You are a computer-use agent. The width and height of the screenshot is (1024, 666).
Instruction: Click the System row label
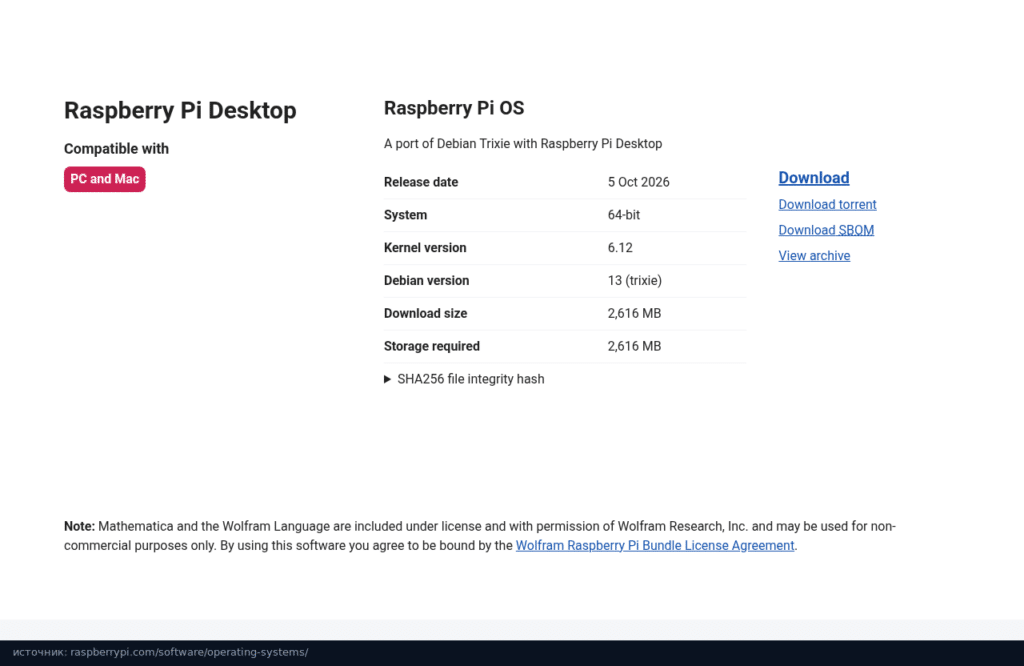pyautogui.click(x=406, y=215)
